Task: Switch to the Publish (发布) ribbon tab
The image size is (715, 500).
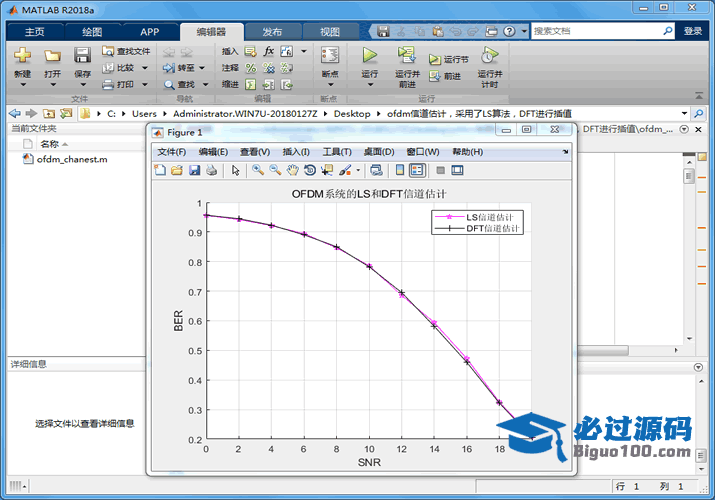Action: point(272,31)
